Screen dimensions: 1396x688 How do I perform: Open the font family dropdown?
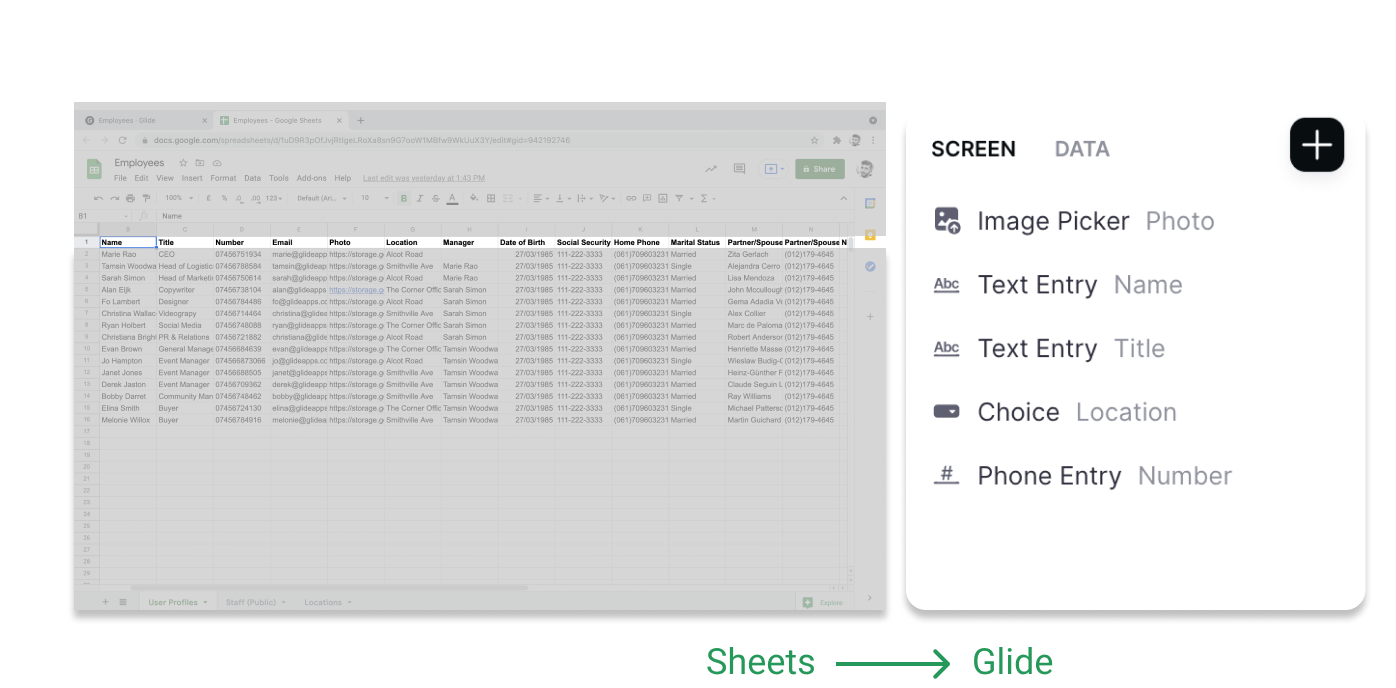pyautogui.click(x=321, y=198)
